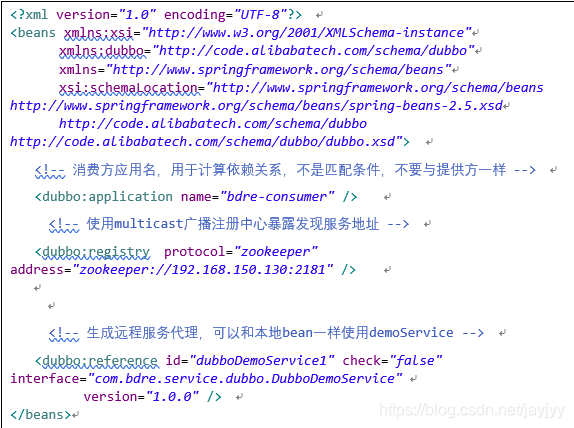The height and width of the screenshot is (428, 574).
Task: Click the closing </beans> tag
Action: tap(40, 415)
